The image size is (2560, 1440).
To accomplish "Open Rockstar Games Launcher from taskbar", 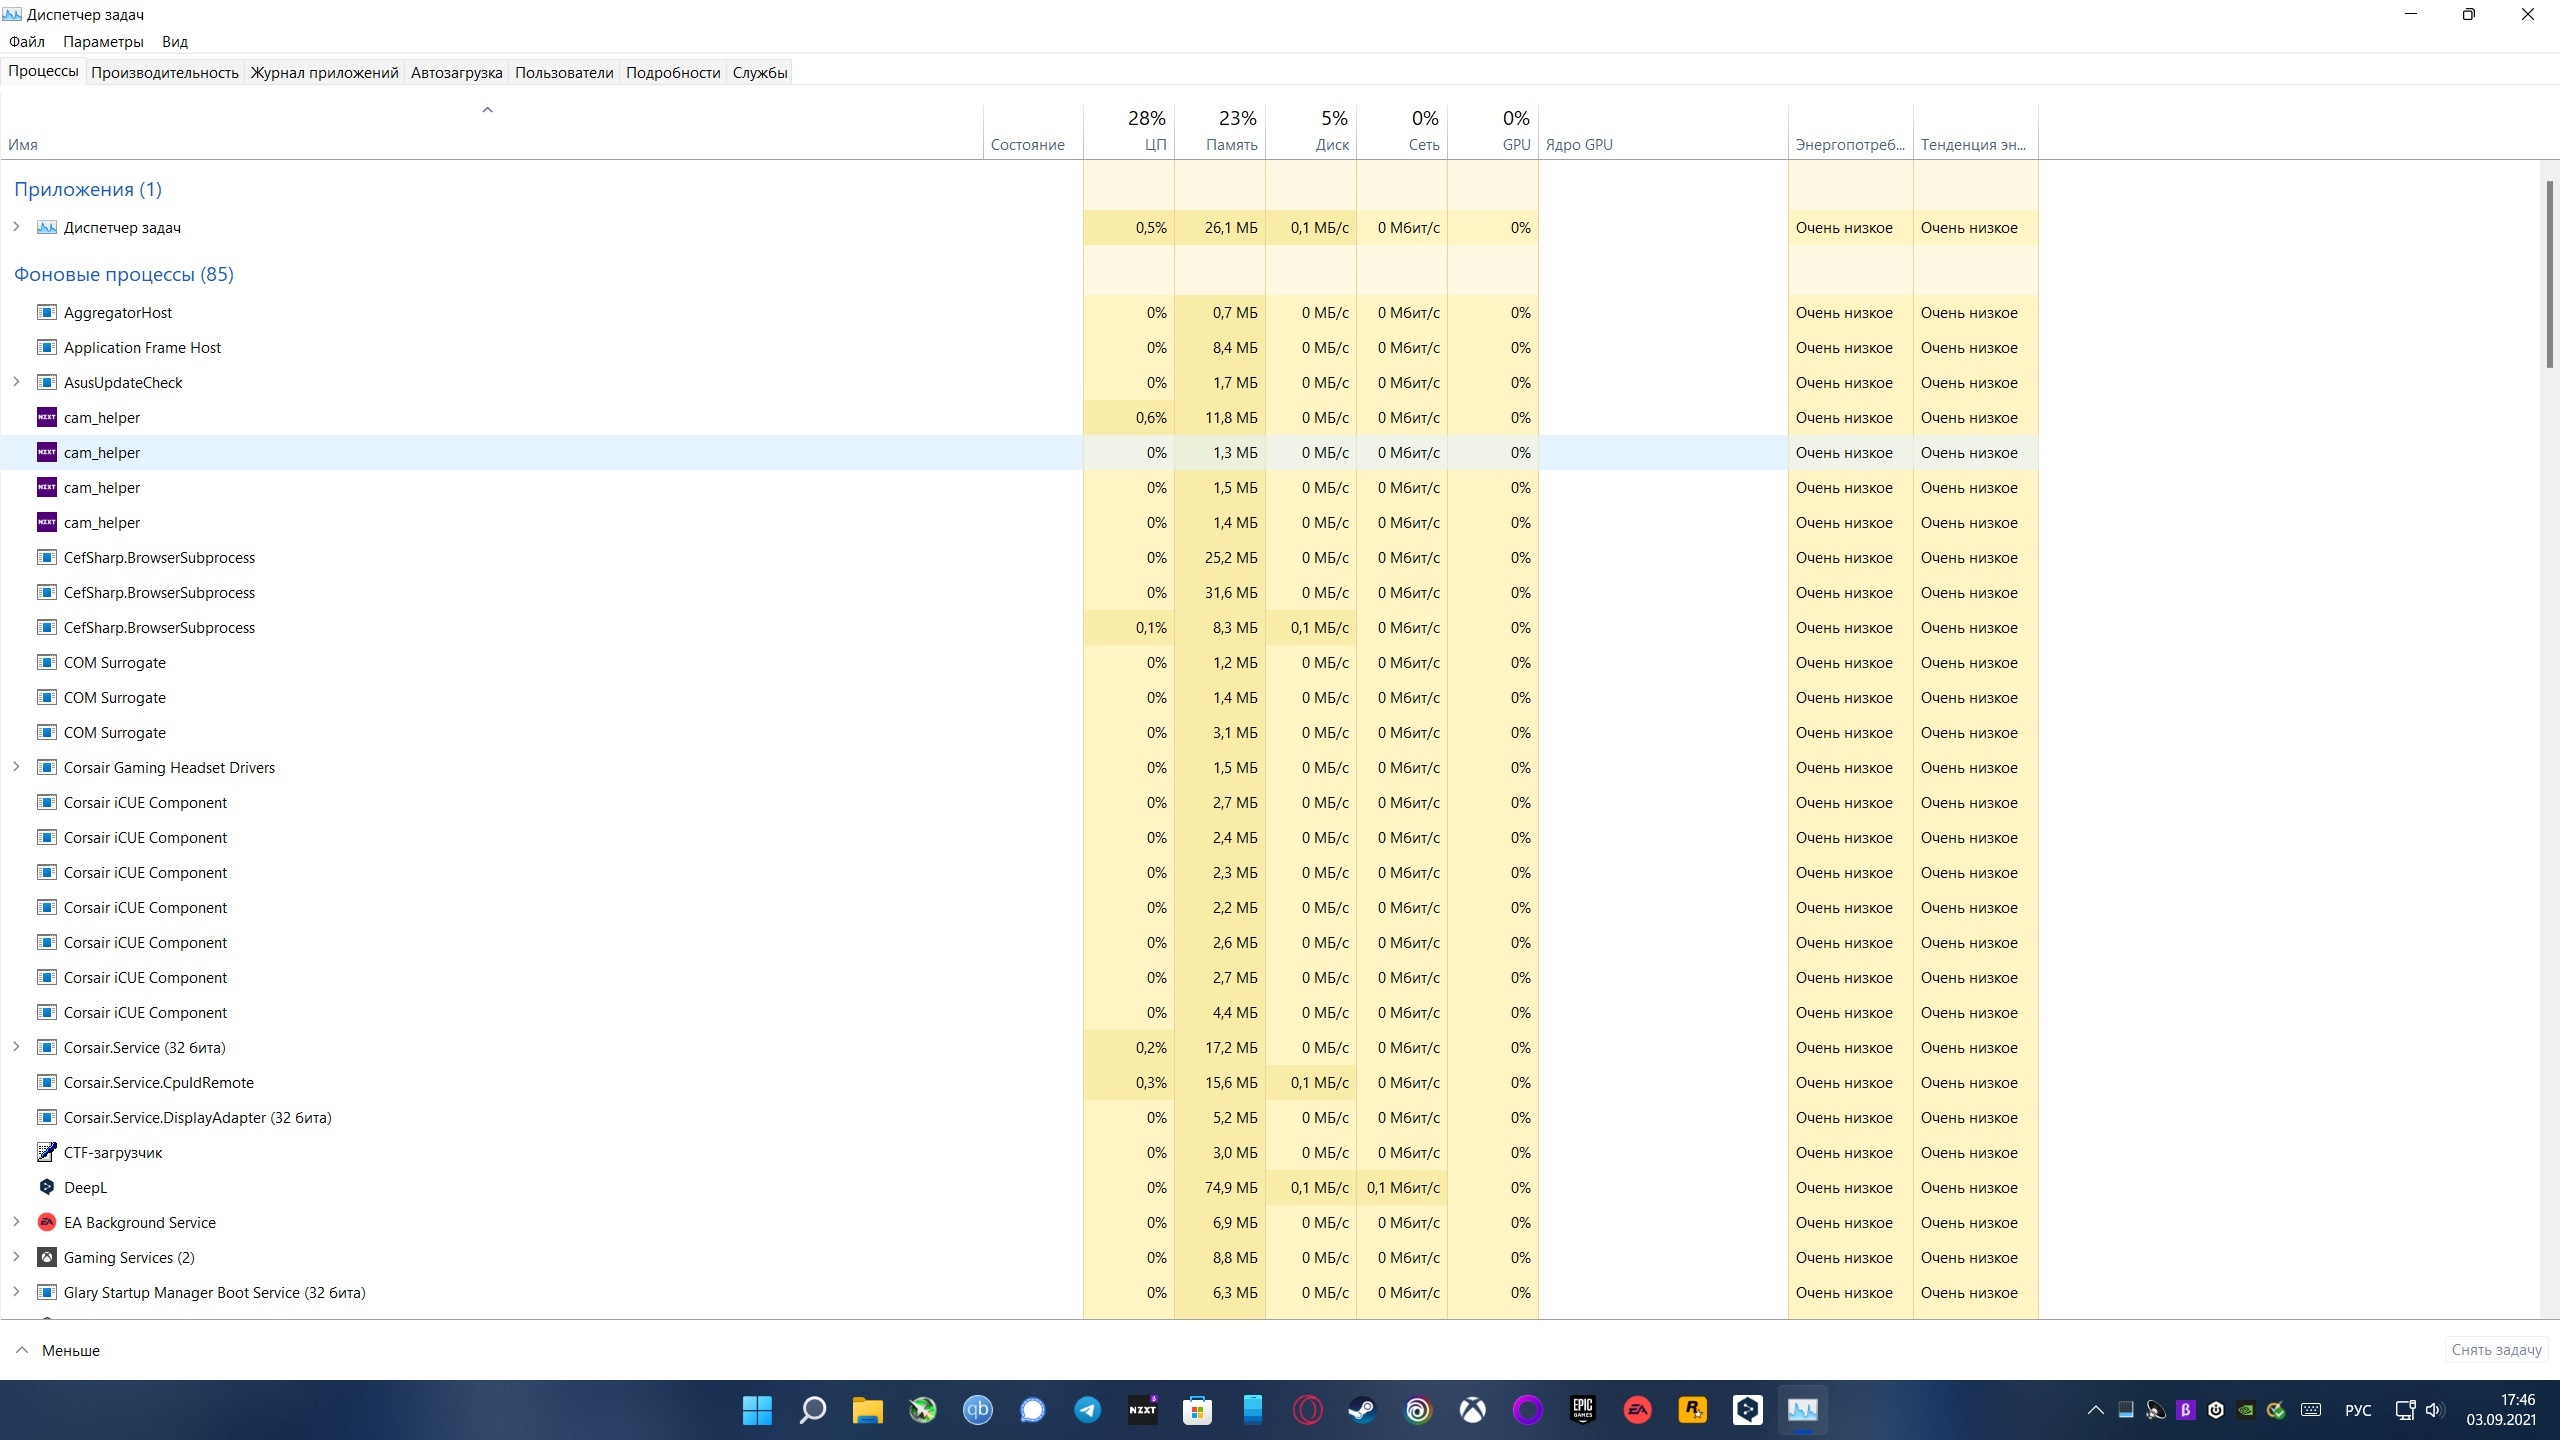I will [1692, 1410].
